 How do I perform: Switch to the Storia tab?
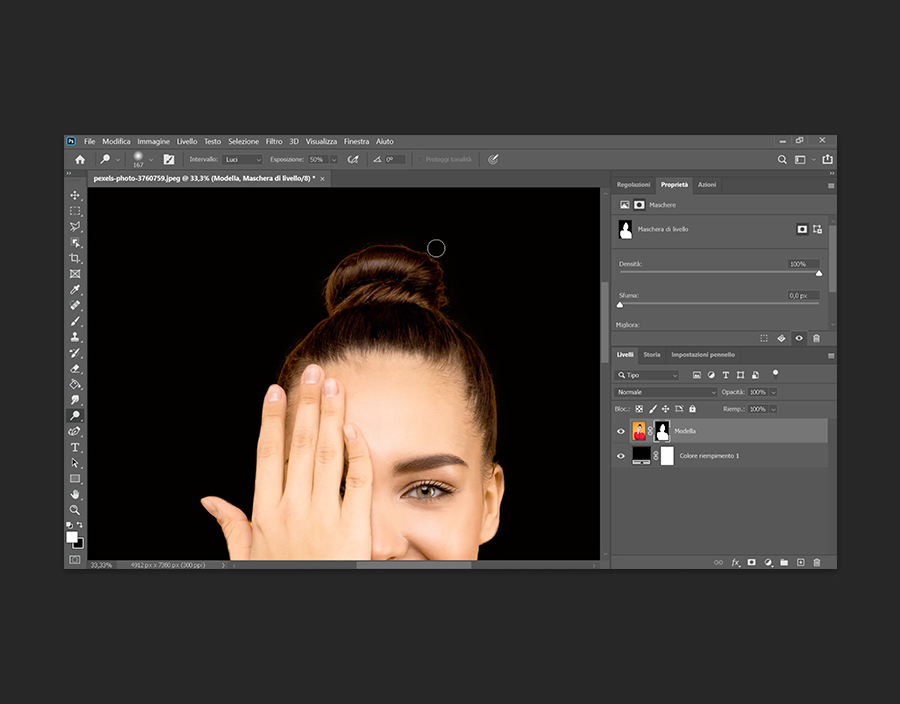(652, 355)
